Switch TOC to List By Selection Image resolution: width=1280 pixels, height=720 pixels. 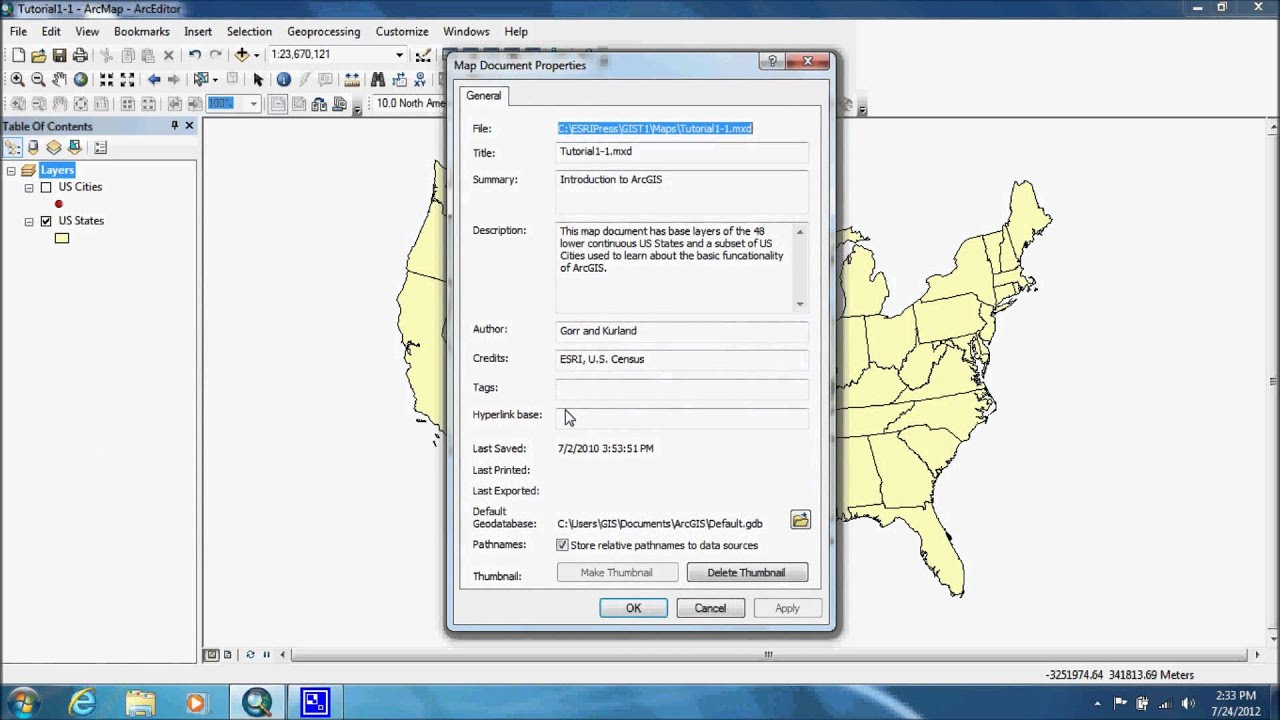click(x=75, y=147)
